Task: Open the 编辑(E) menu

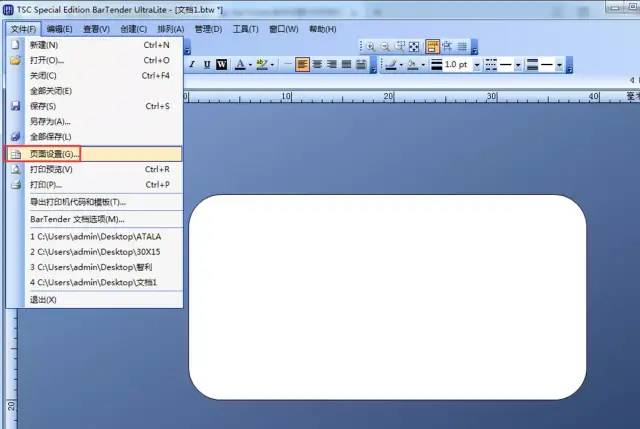Action: click(59, 29)
